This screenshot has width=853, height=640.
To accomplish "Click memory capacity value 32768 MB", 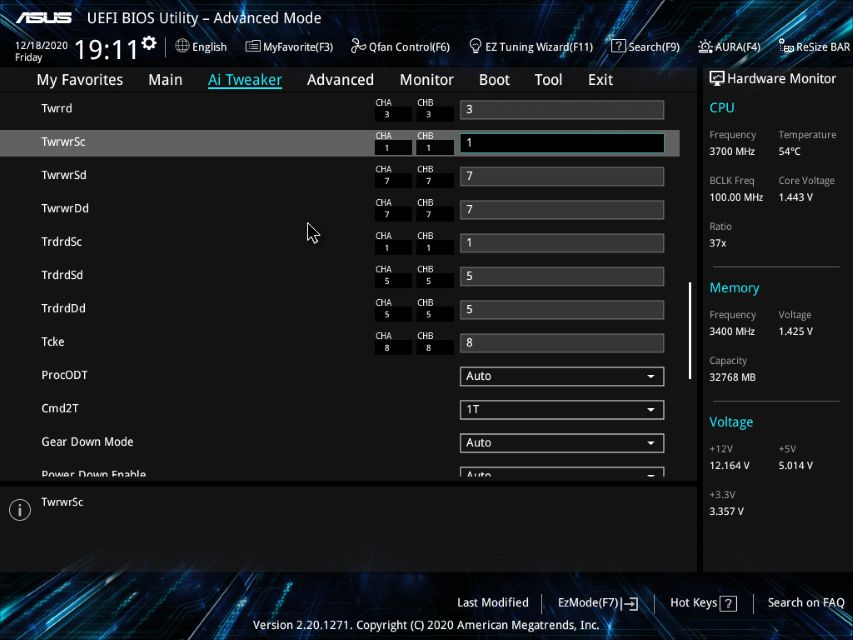I will pos(732,377).
